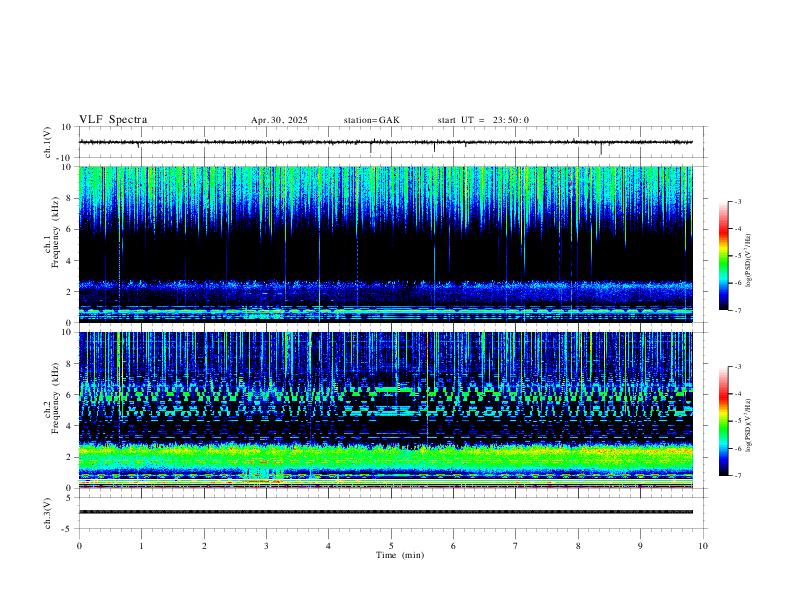Screen dimensions: 792x612
Task: Click the ch.1 spectrogram panel
Action: click(385, 244)
